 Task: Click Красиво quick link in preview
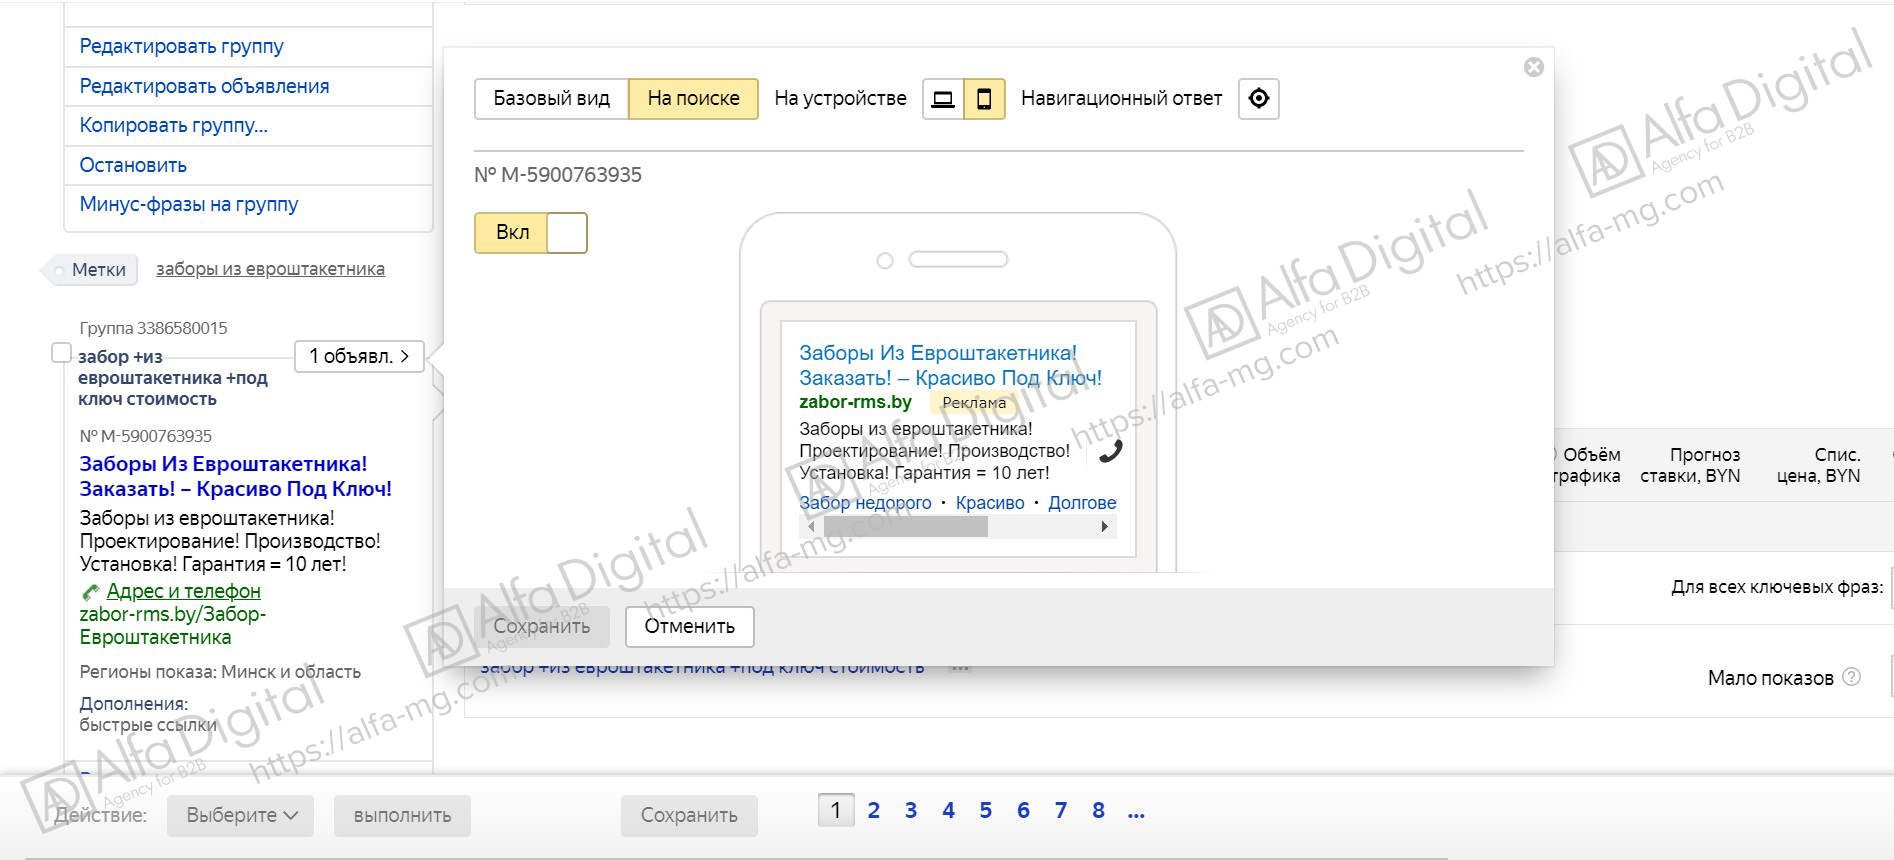pos(990,503)
